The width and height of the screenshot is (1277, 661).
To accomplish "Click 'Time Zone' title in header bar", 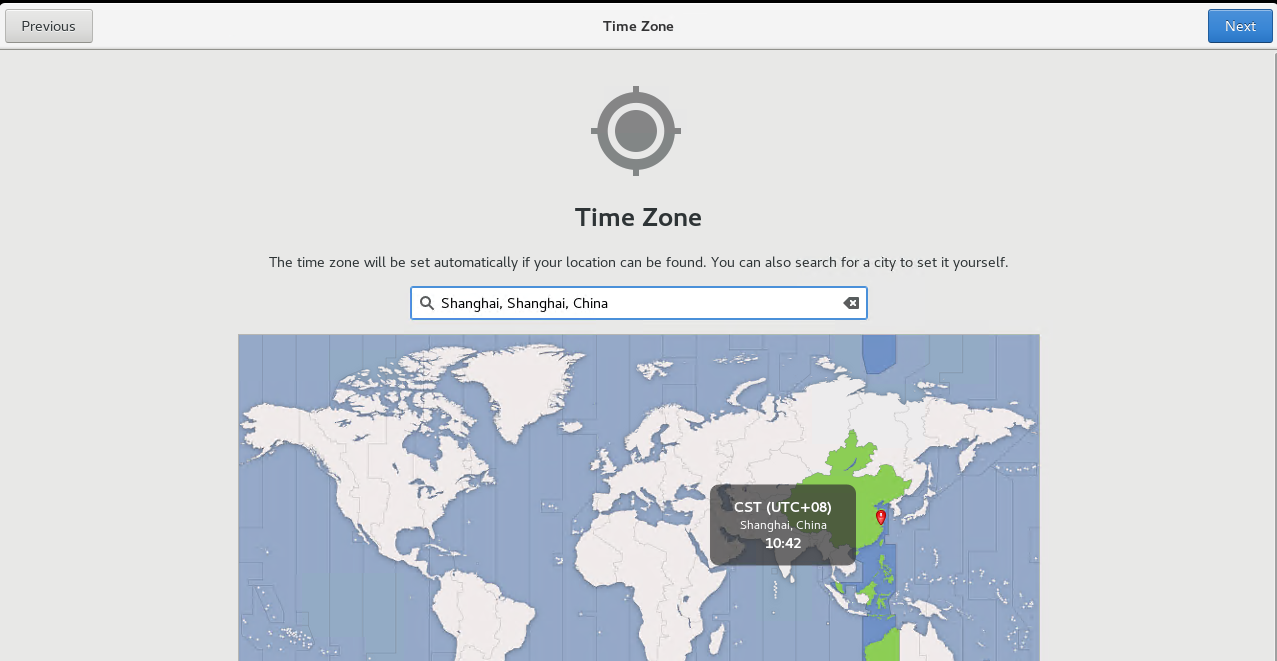I will pos(638,26).
